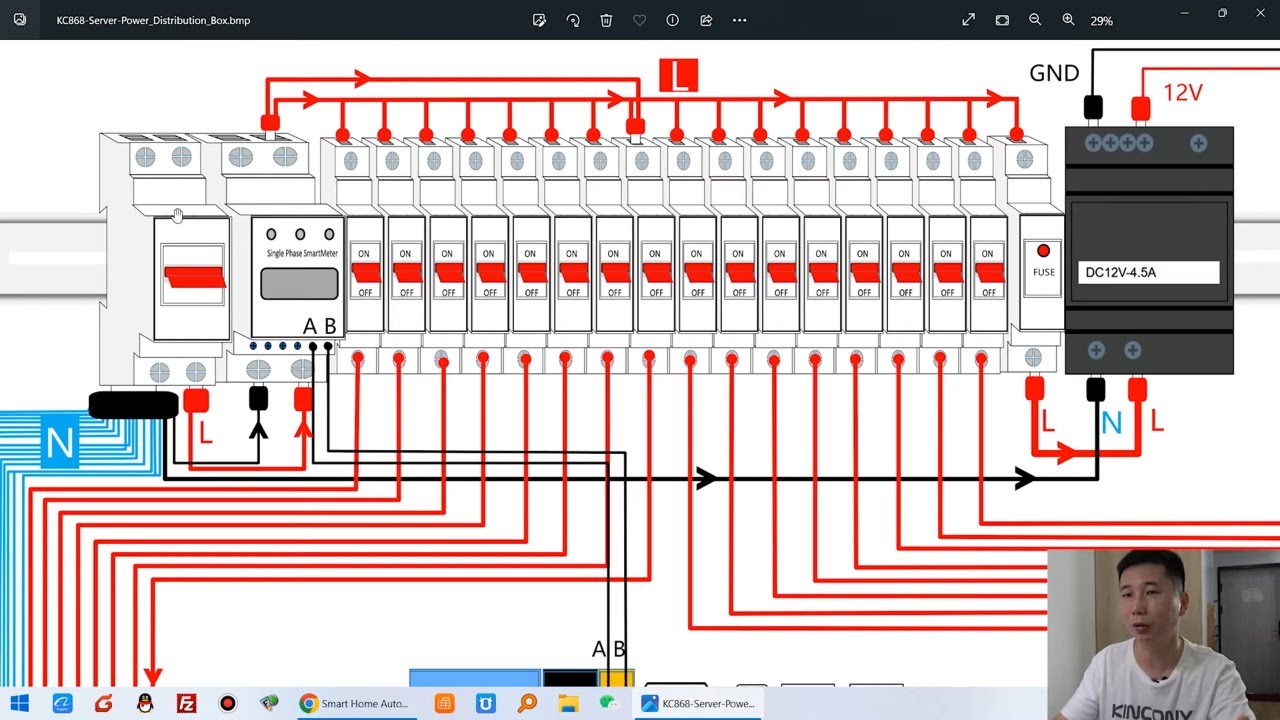
Task: Open the orange calculator taskbar icon
Action: (444, 703)
